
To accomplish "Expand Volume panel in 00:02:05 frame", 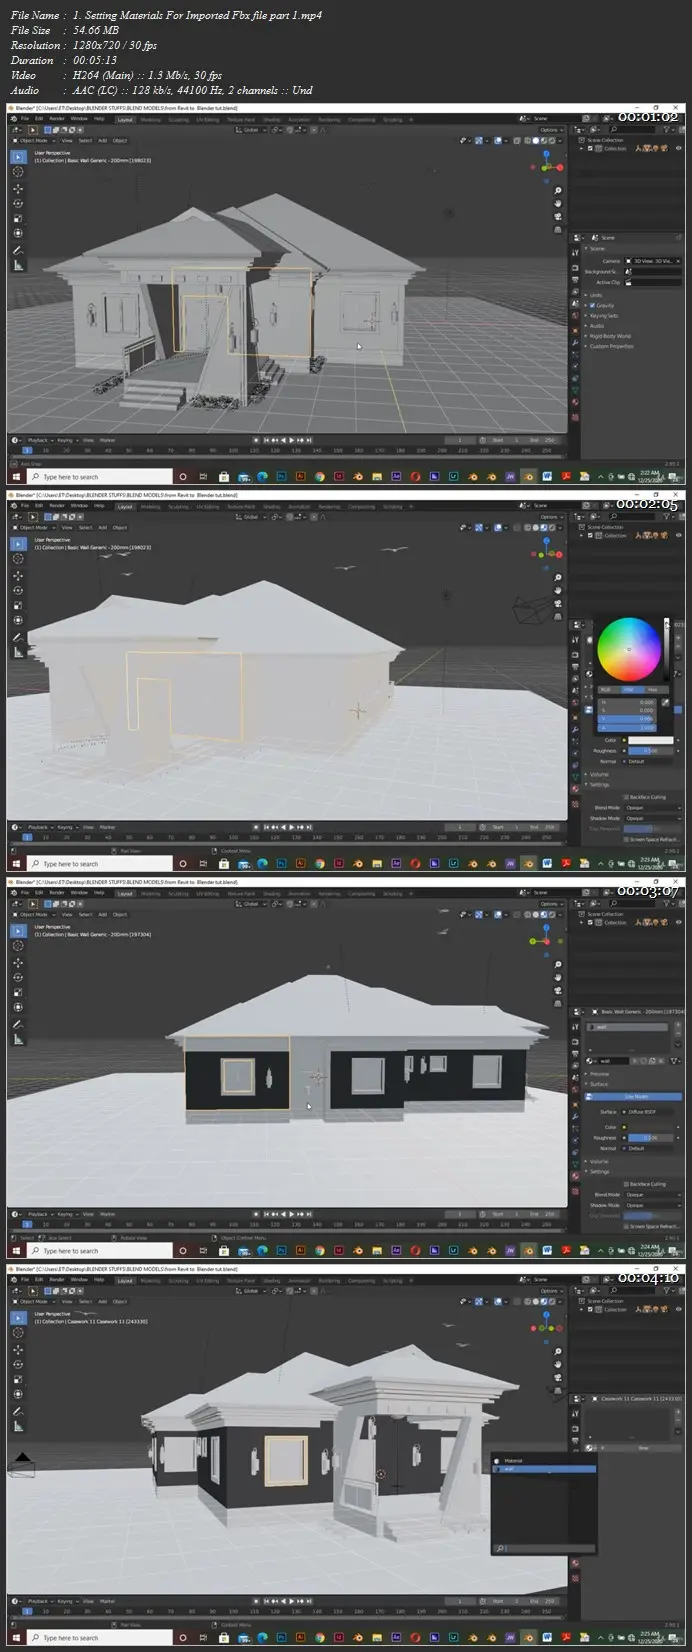I will point(598,774).
